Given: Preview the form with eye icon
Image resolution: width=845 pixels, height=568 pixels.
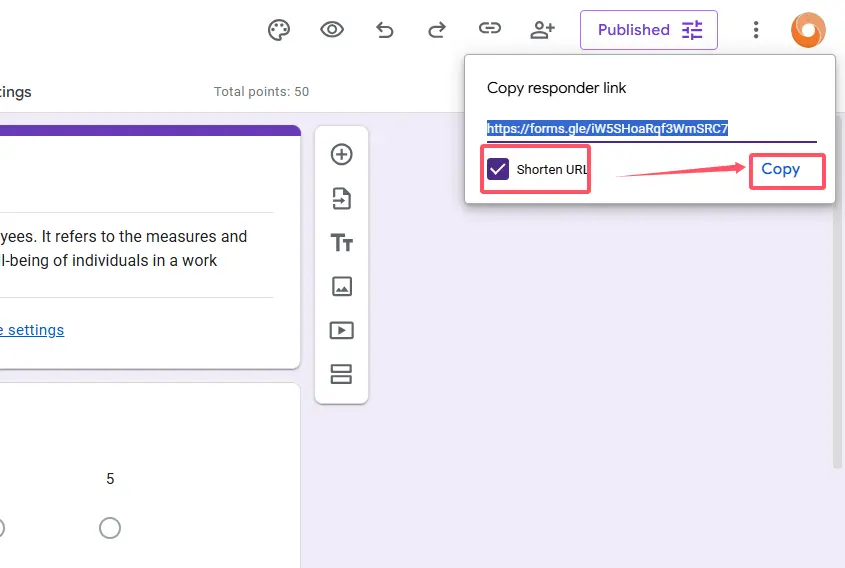Looking at the screenshot, I should tap(332, 30).
